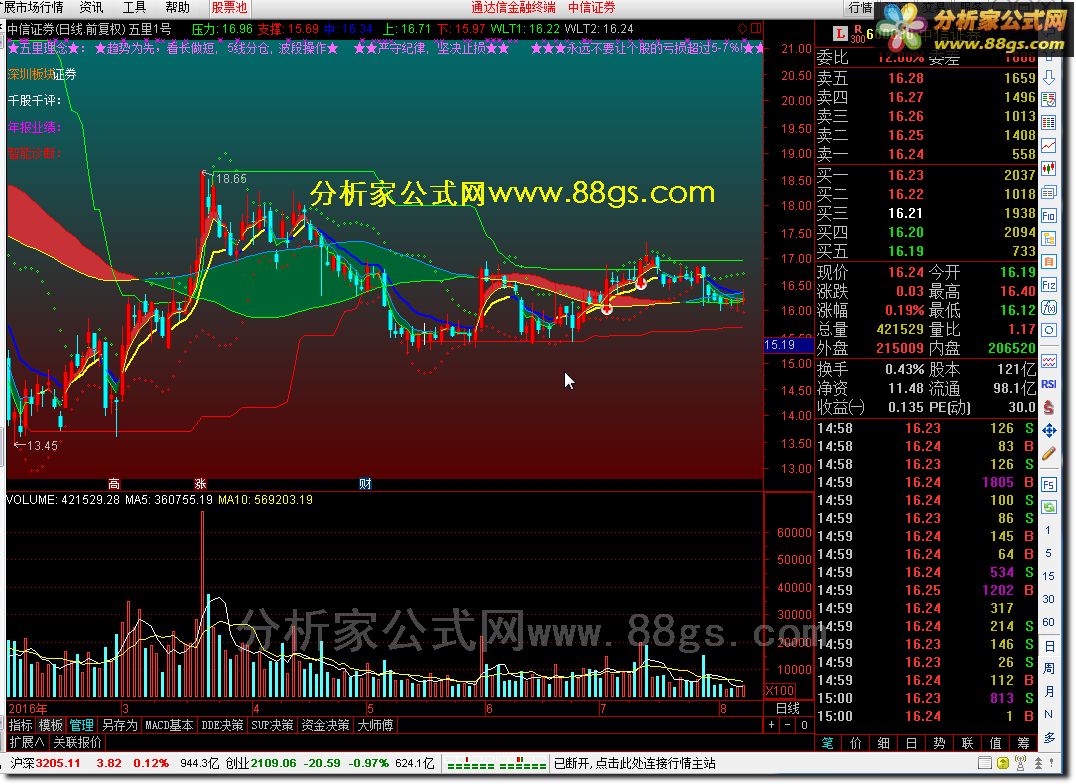Open the 多 multi-period button
Screen dimensions: 1076x784
click(1049, 737)
